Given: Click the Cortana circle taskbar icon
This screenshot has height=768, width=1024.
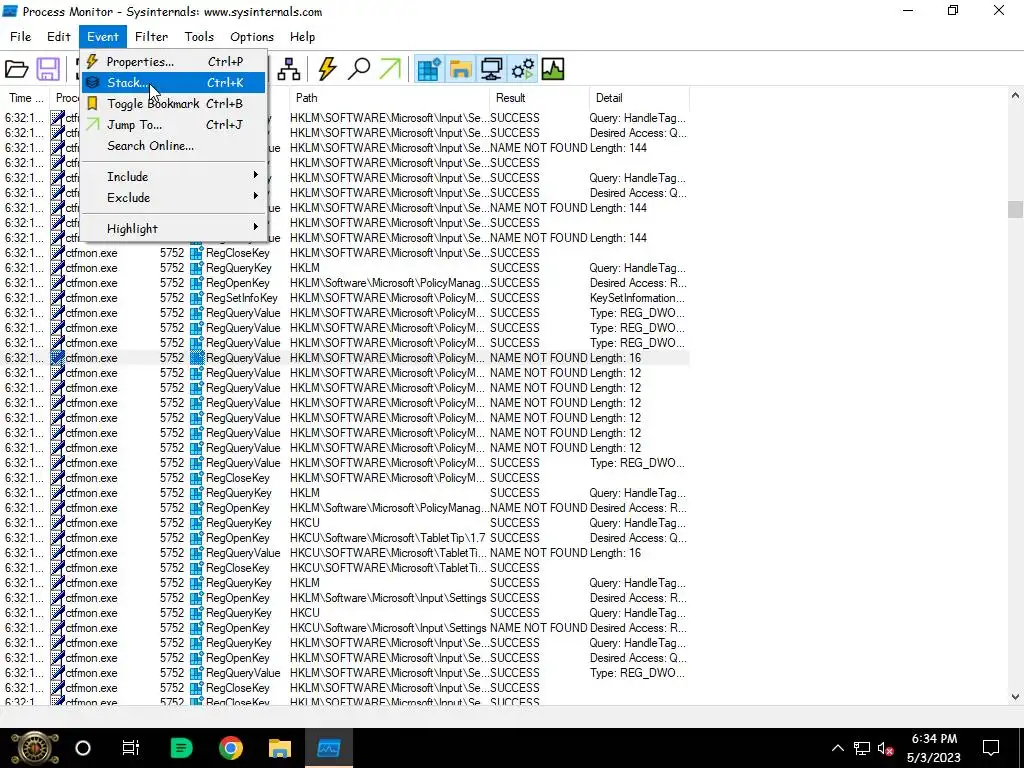Looking at the screenshot, I should 83,748.
